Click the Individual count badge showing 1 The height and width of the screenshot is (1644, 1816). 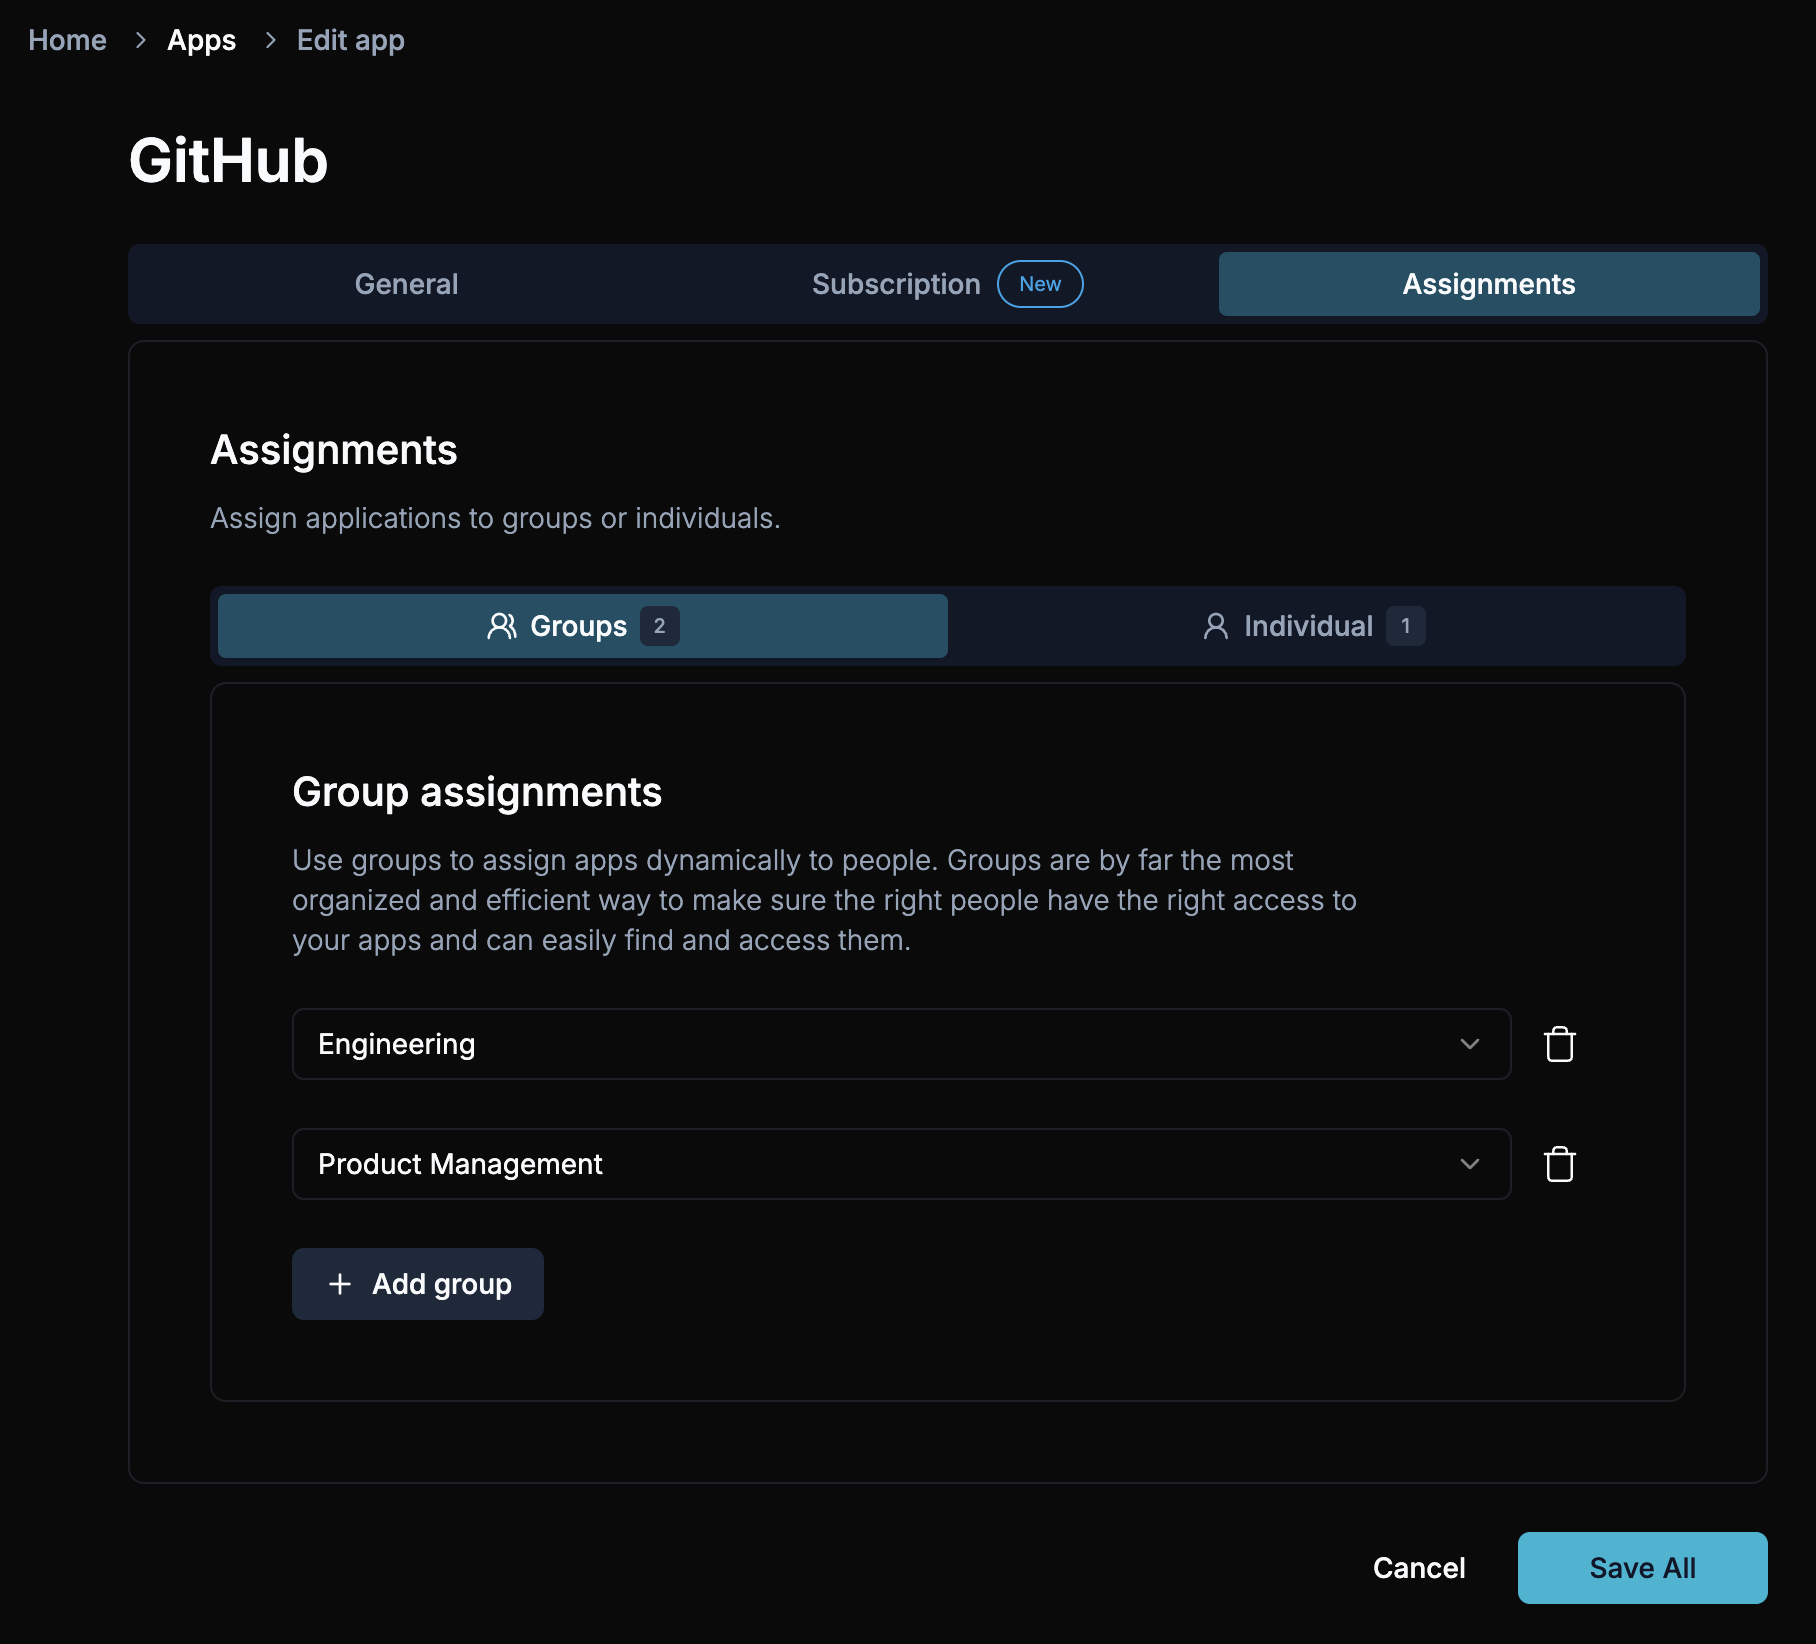(x=1405, y=626)
